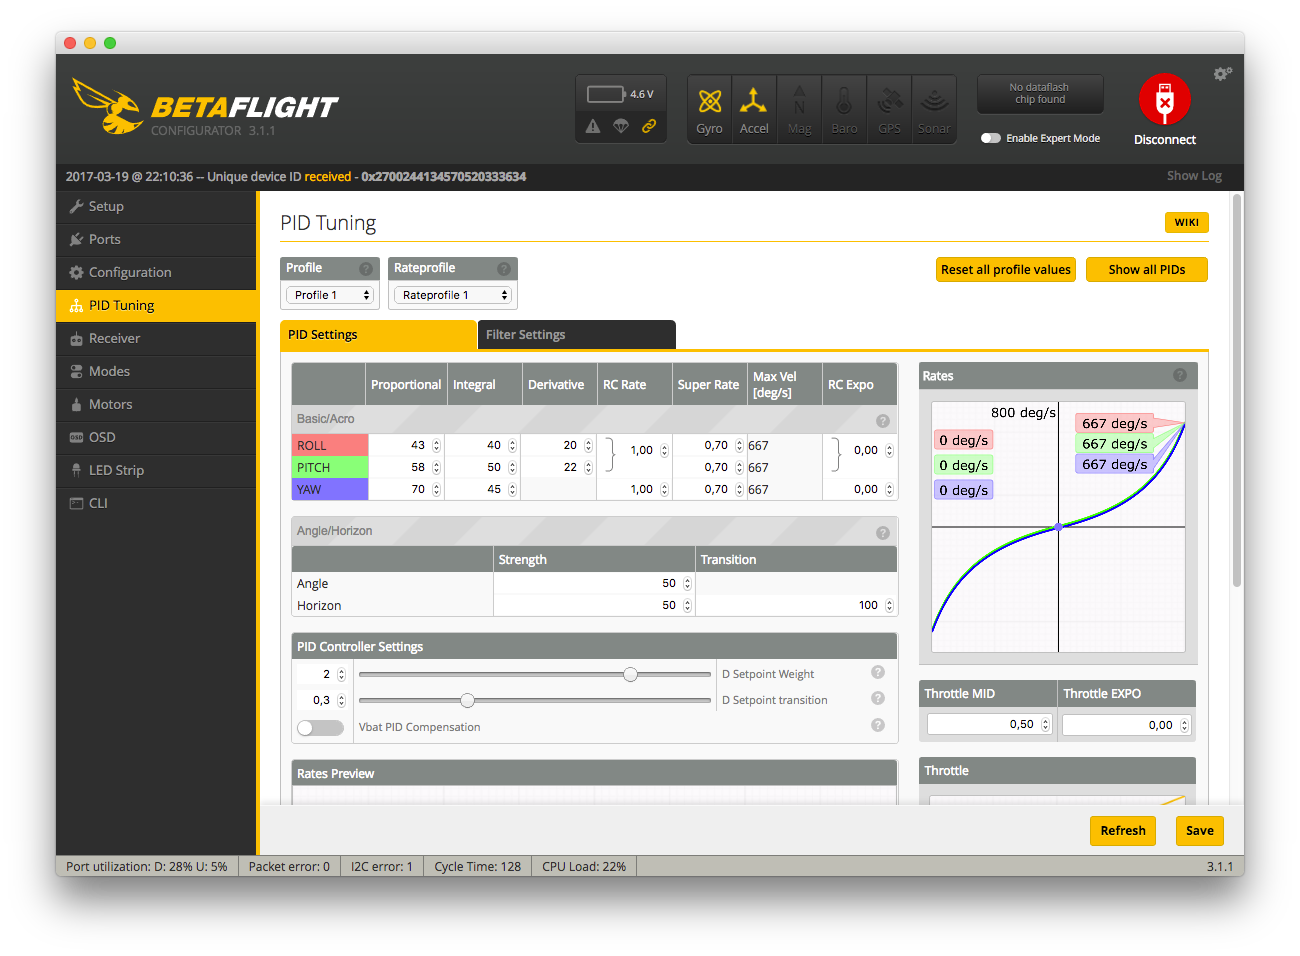
Task: Click the Mag sensor icon
Action: click(x=799, y=109)
